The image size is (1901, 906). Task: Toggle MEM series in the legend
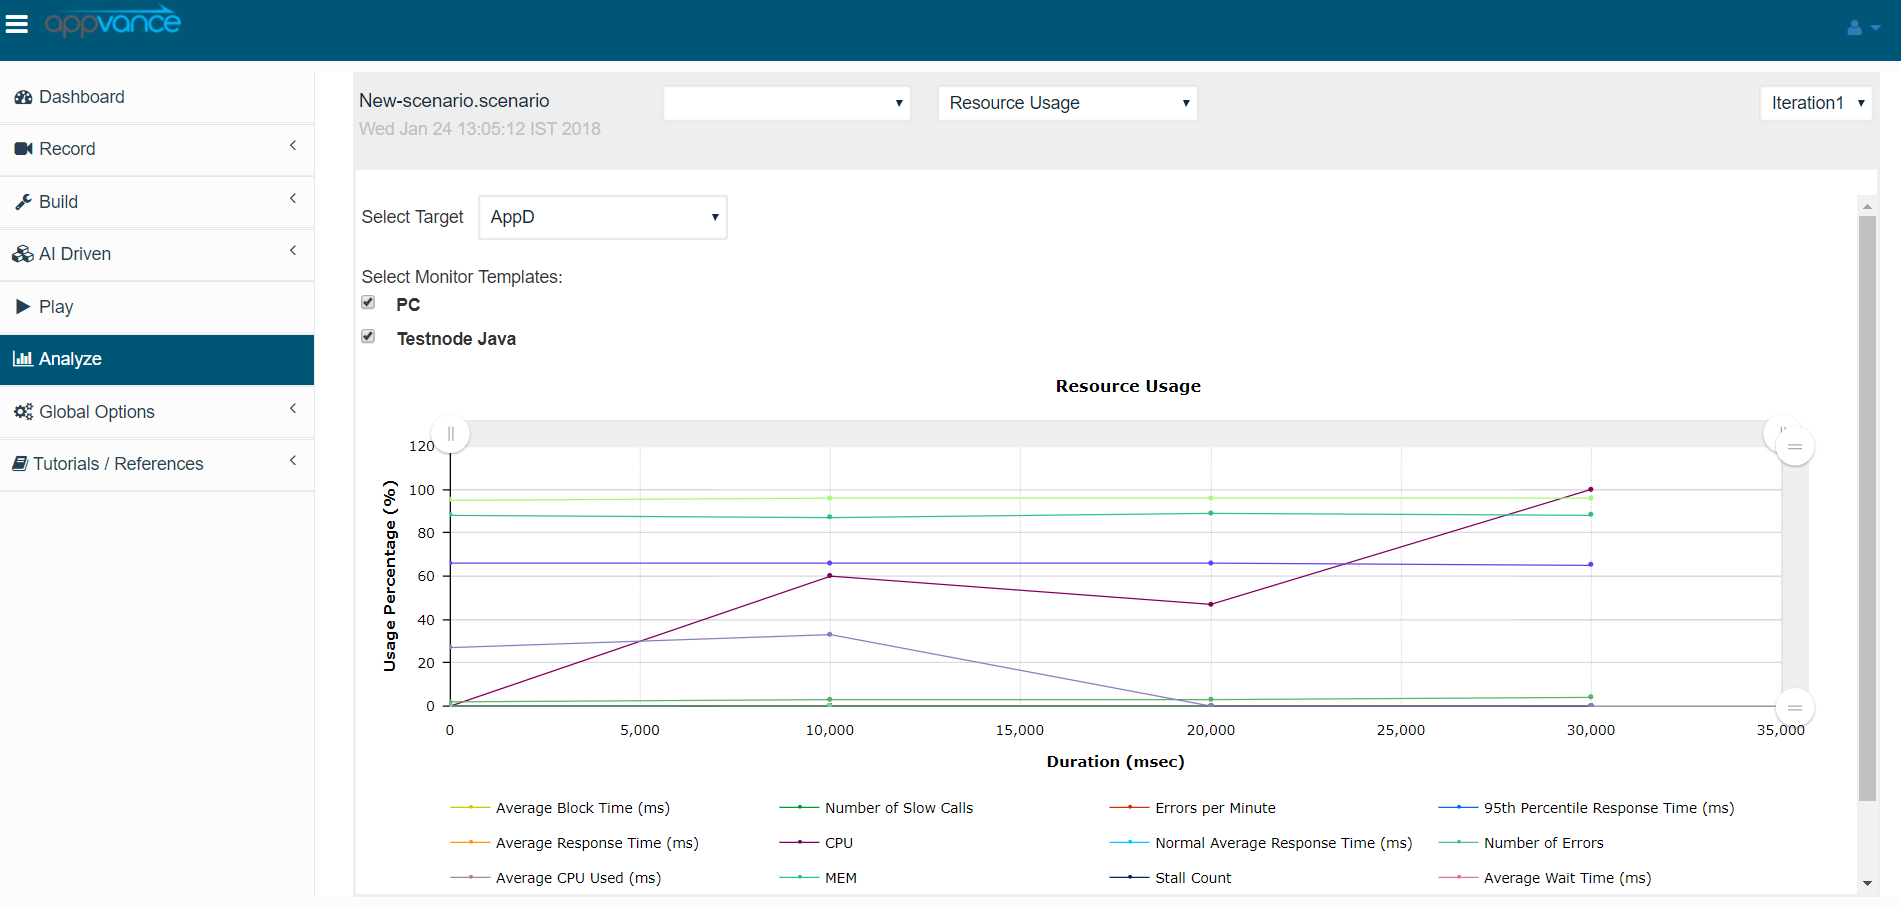[839, 878]
